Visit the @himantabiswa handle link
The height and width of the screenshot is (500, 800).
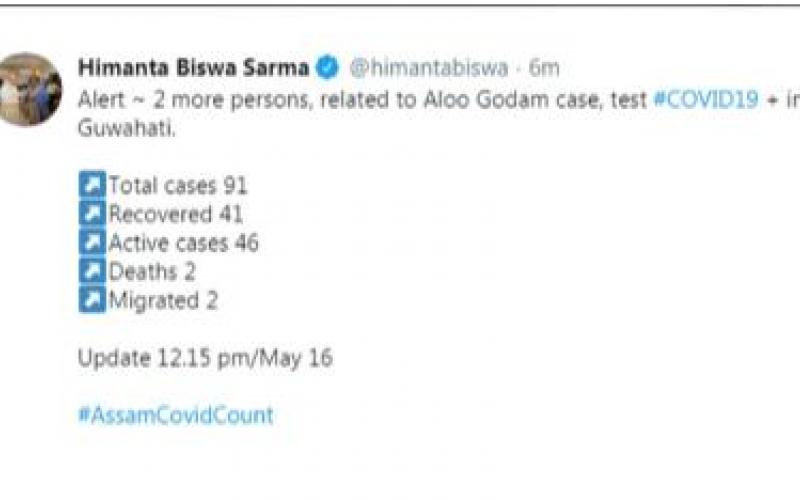pos(430,68)
